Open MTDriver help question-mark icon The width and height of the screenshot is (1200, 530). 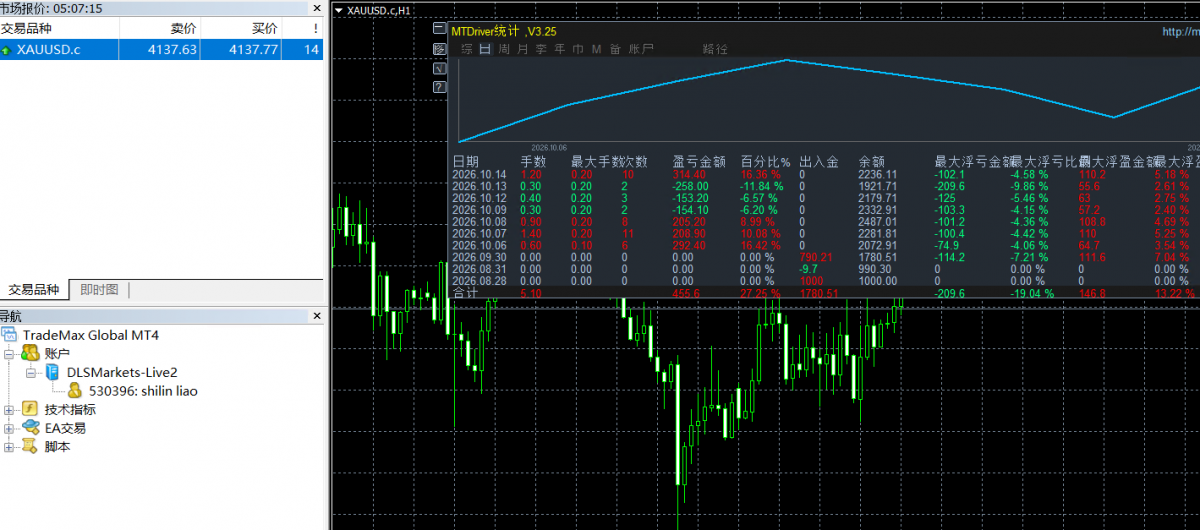click(439, 87)
